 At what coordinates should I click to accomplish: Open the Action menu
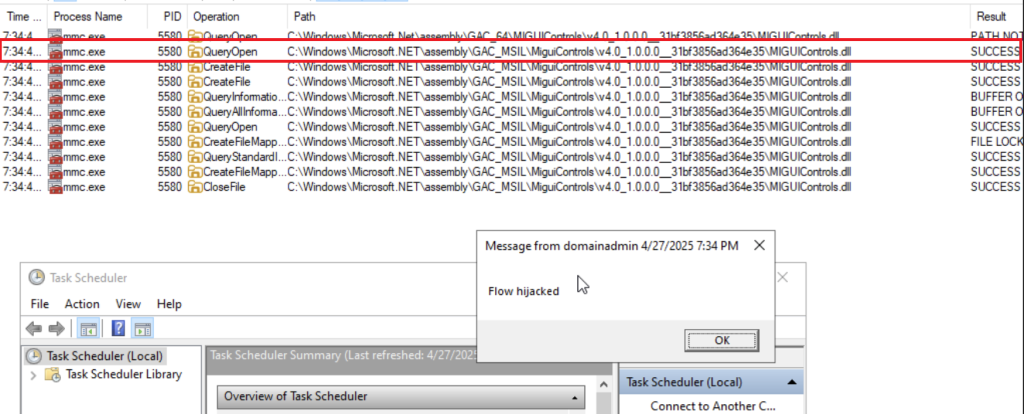coord(82,304)
